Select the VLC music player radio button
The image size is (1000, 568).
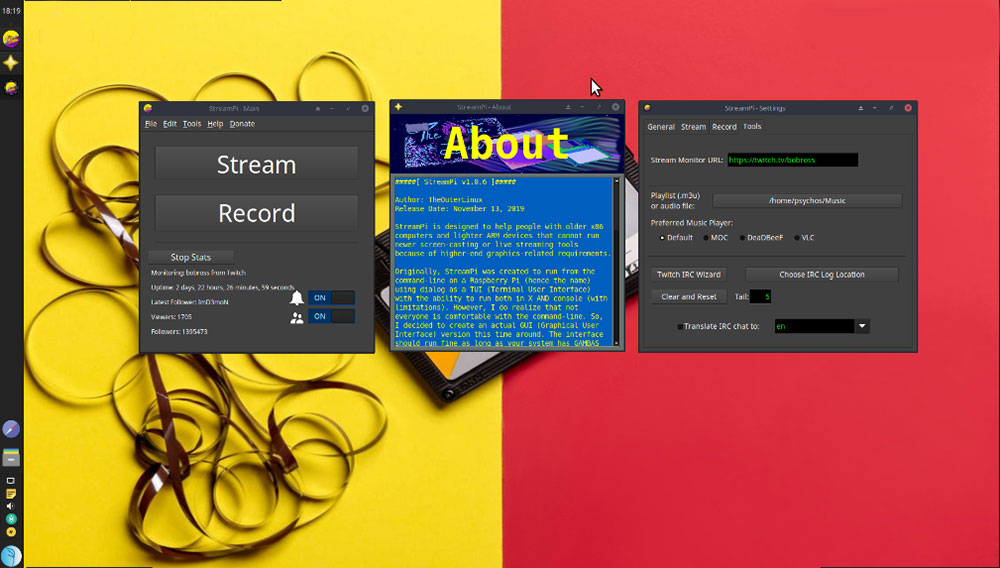coord(797,238)
